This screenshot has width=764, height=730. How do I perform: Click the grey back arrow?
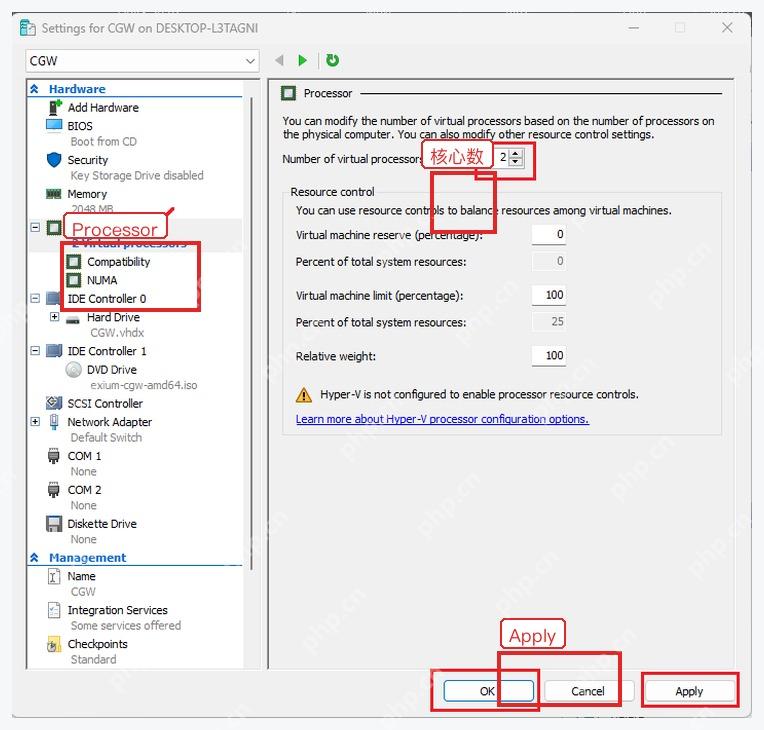[280, 60]
